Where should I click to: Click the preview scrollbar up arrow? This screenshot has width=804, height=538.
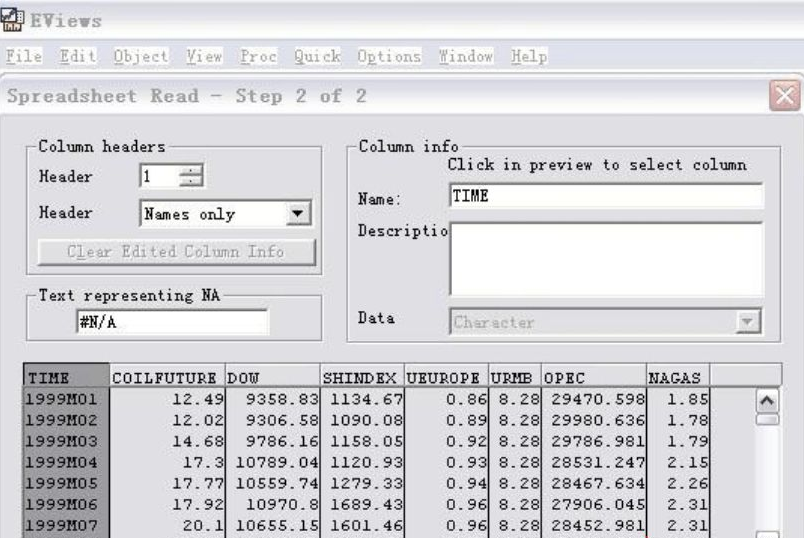pyautogui.click(x=768, y=400)
